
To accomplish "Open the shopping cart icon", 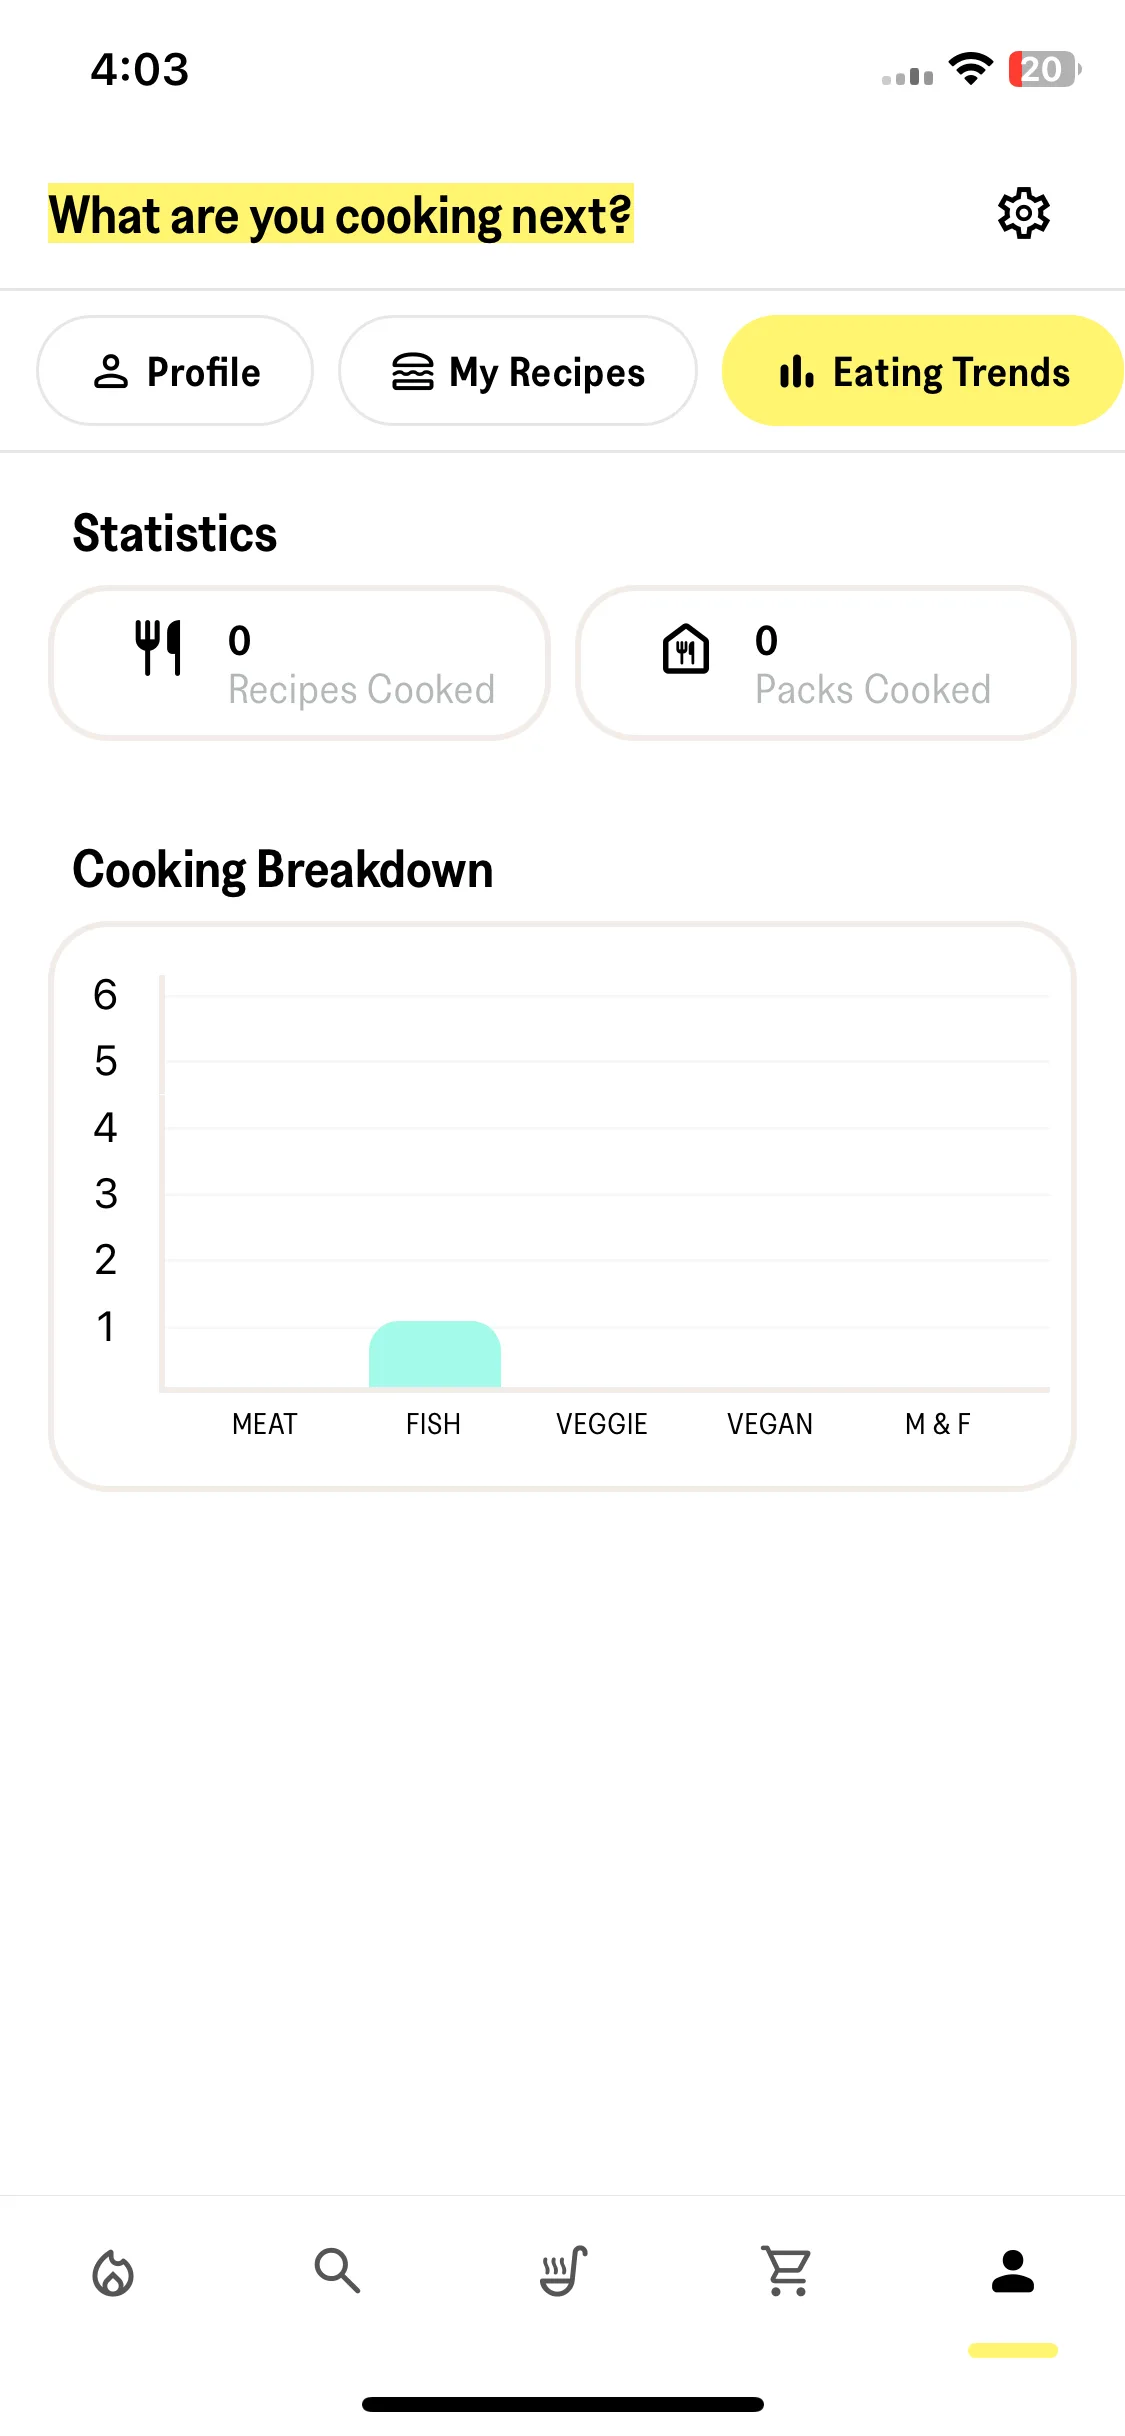I will [788, 2271].
